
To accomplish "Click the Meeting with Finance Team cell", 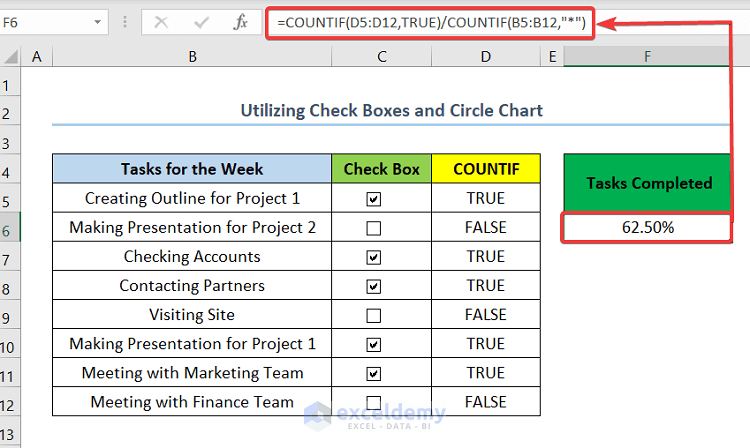I will (192, 402).
